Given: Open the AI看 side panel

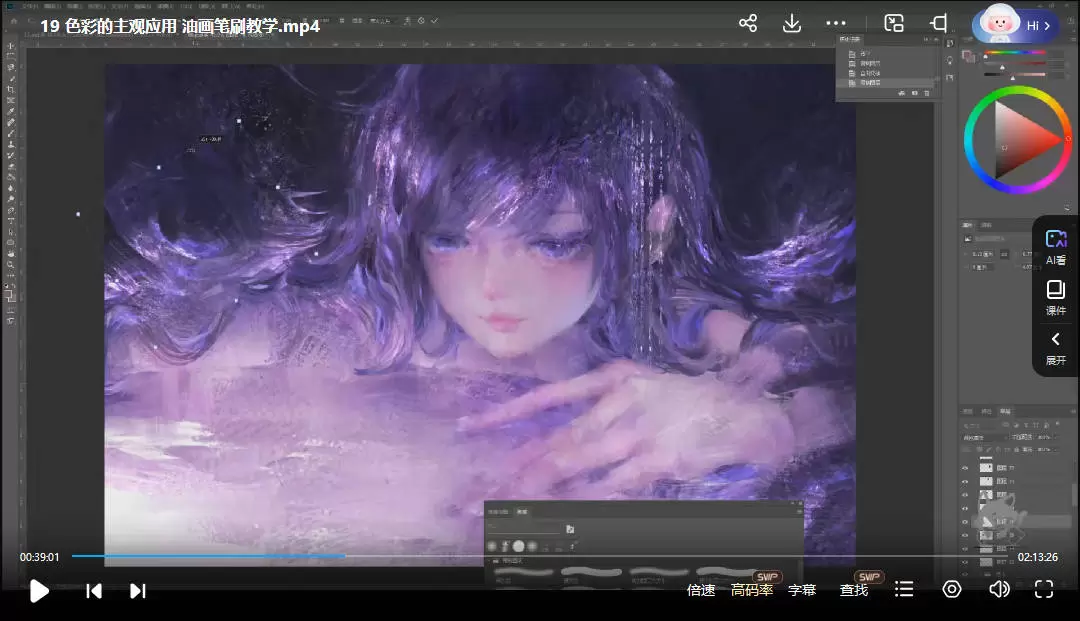Looking at the screenshot, I should pos(1056,248).
